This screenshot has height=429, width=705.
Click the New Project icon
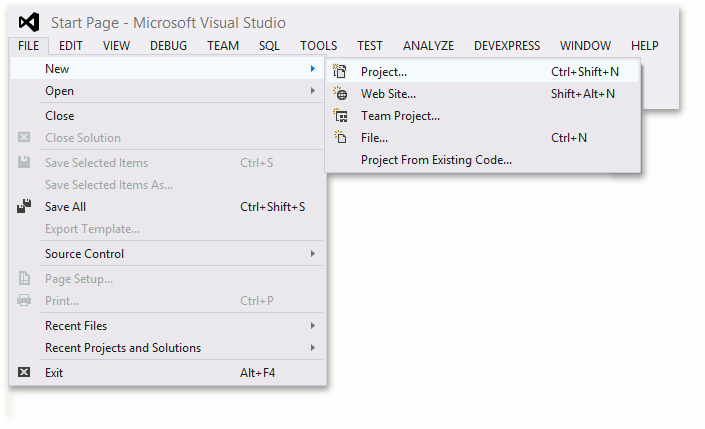tap(340, 72)
